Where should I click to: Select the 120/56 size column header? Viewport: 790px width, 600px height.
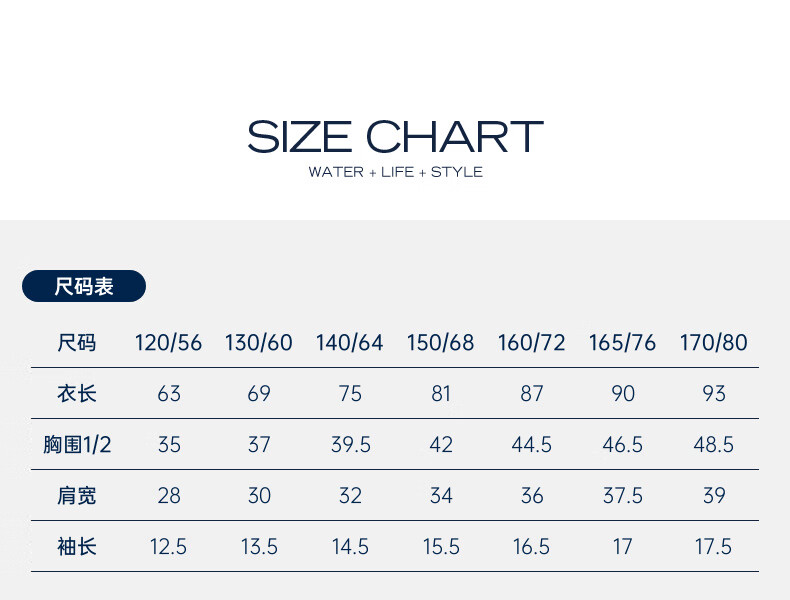[x=168, y=343]
